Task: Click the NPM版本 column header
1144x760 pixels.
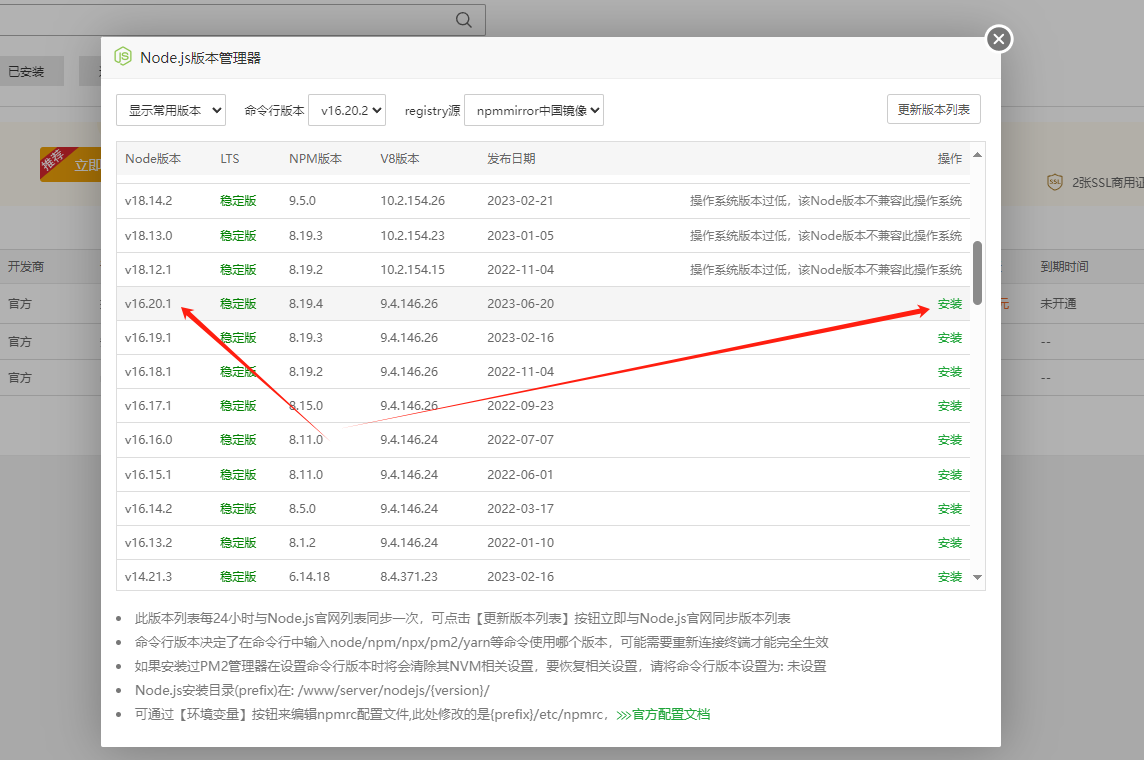Action: tap(315, 158)
